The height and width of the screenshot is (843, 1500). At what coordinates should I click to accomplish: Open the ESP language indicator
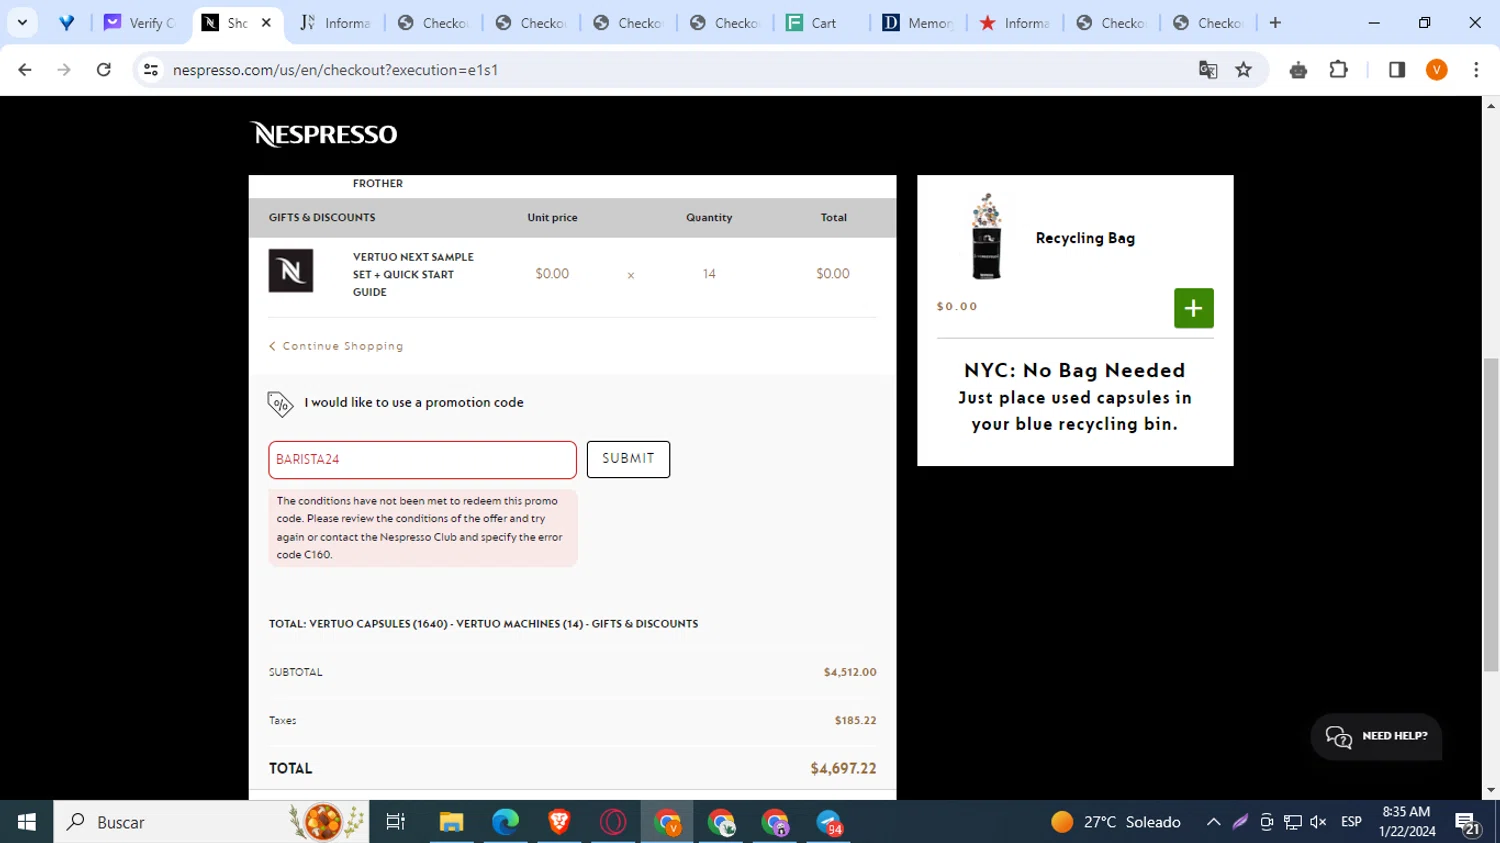tap(1351, 822)
